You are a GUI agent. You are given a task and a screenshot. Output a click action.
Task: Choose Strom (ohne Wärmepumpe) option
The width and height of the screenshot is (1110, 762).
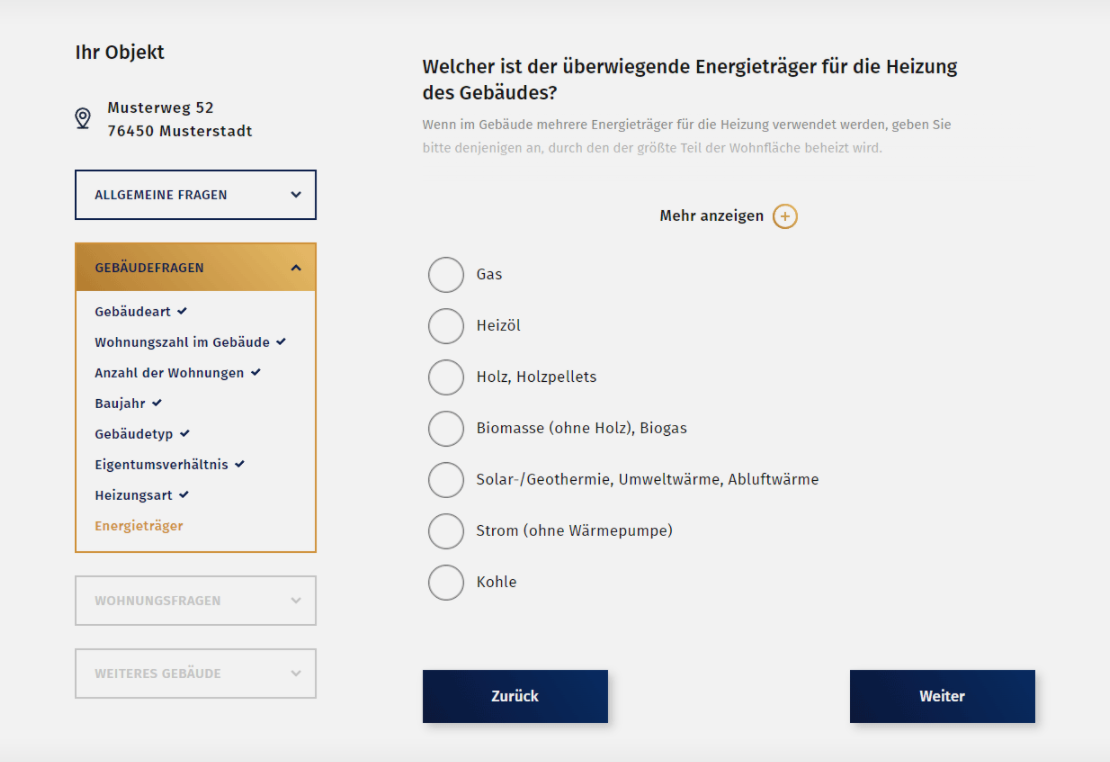[x=446, y=531]
